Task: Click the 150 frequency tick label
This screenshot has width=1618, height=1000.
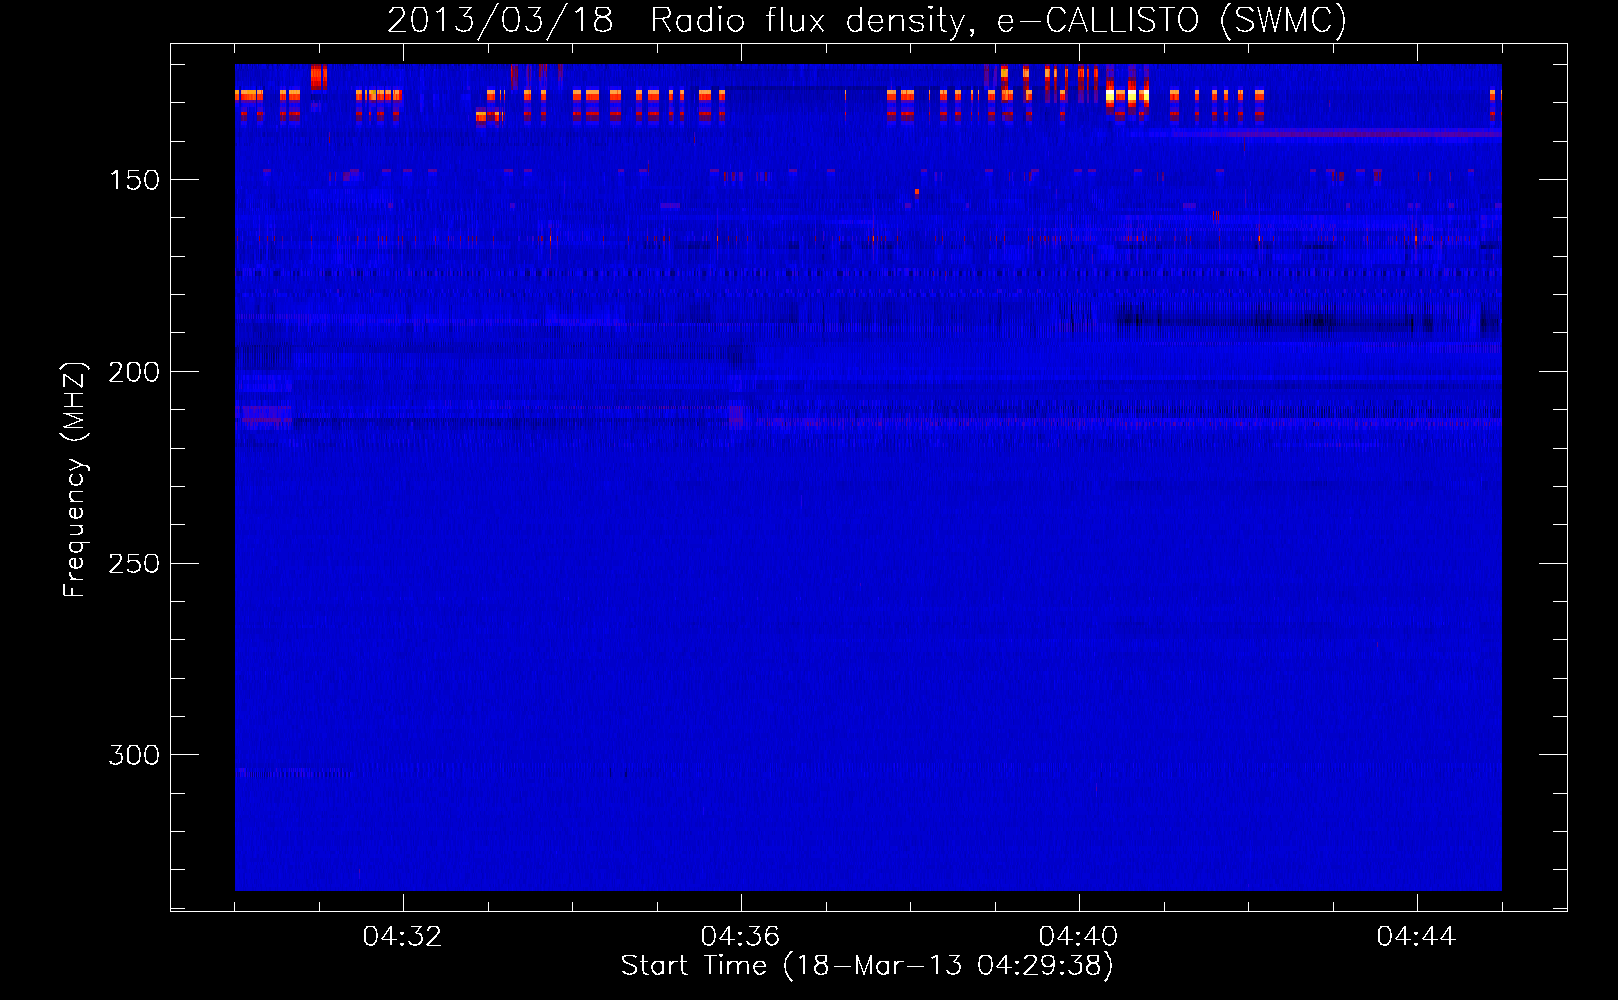Action: click(134, 180)
